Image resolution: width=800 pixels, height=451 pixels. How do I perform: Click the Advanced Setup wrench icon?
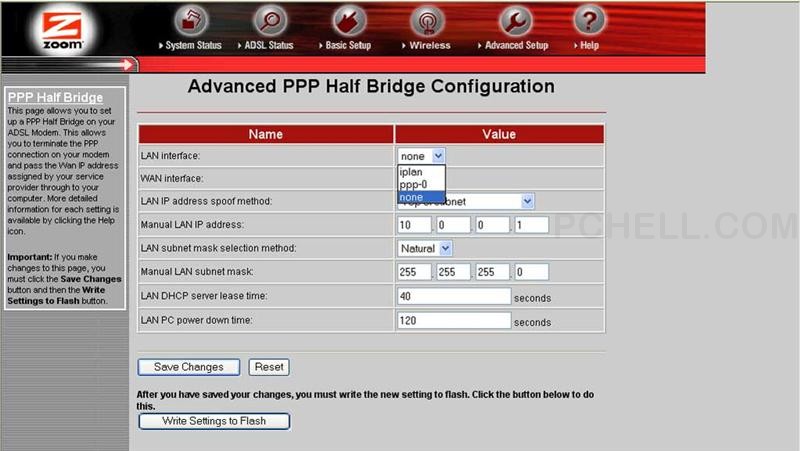pyautogui.click(x=516, y=20)
